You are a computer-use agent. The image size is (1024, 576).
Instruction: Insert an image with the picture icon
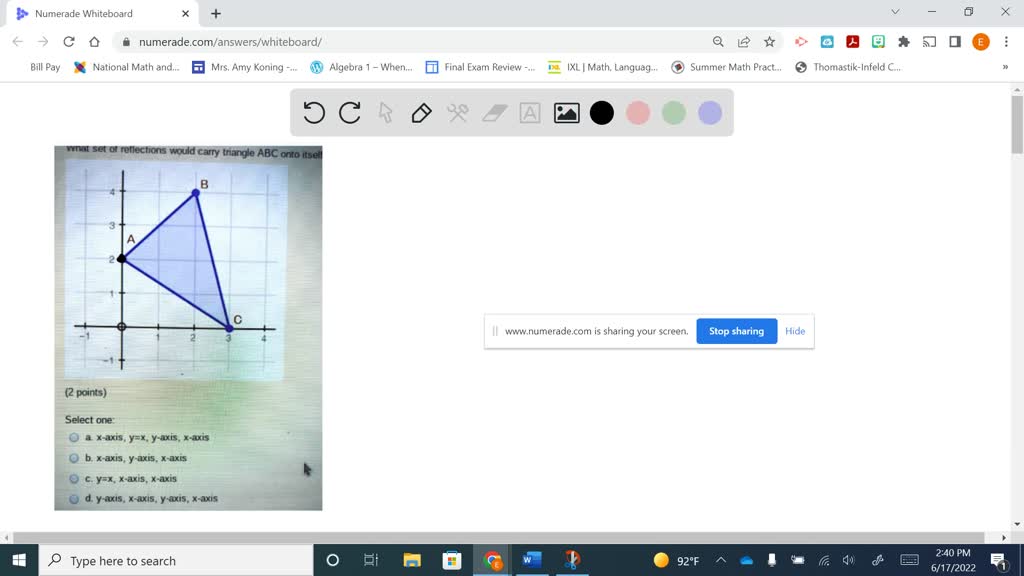[x=567, y=113]
